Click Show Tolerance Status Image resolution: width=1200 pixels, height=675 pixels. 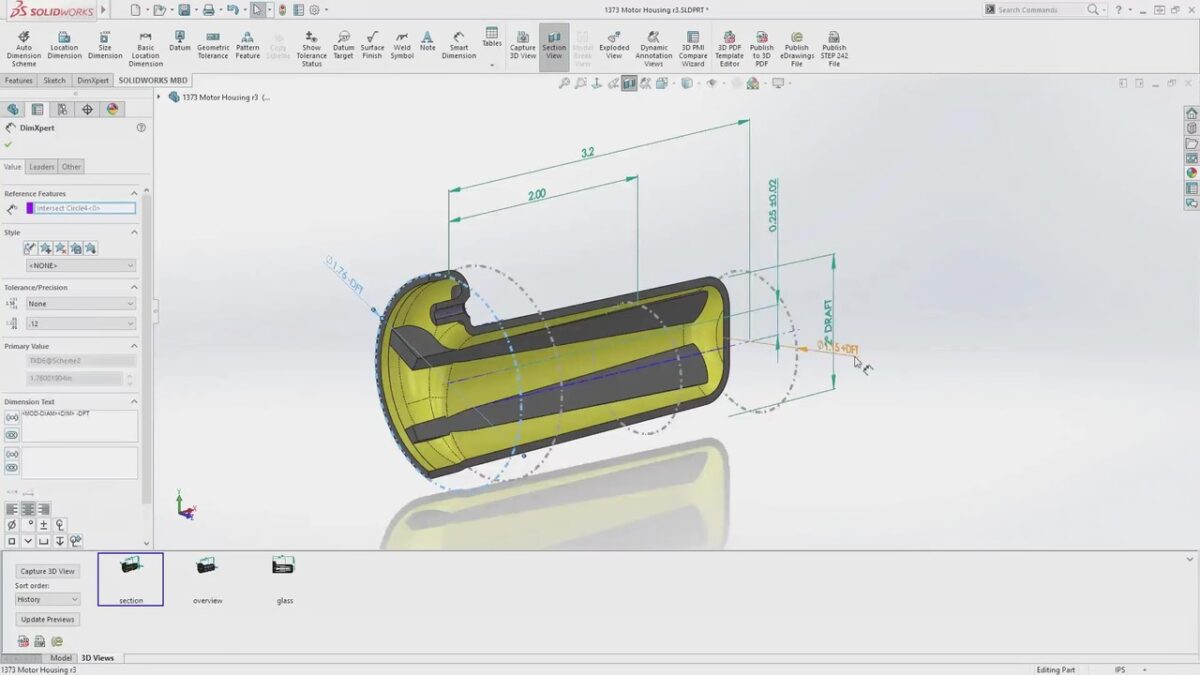click(x=312, y=48)
